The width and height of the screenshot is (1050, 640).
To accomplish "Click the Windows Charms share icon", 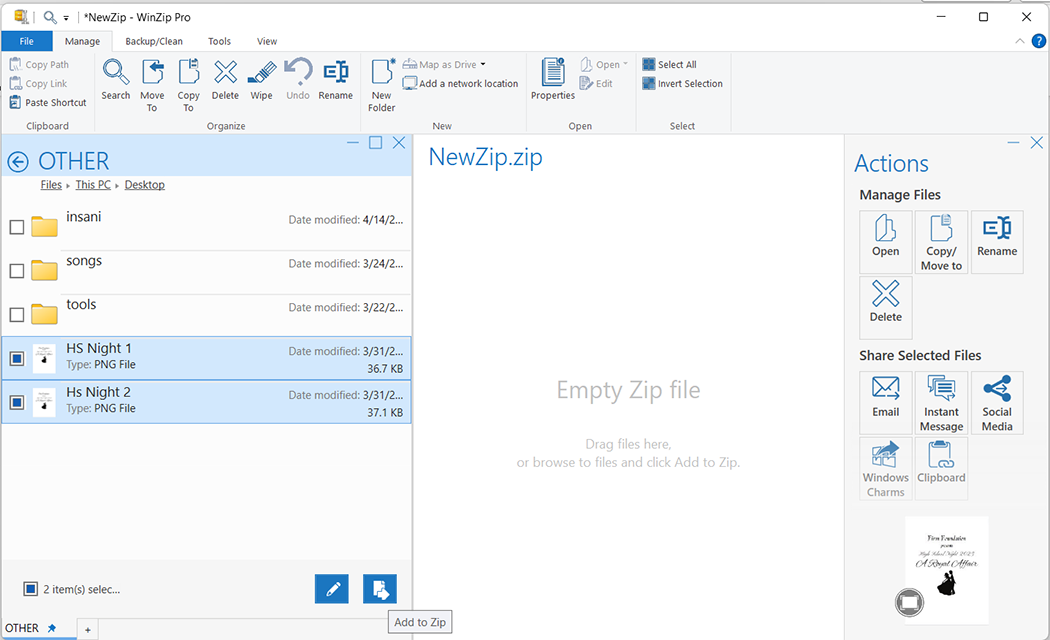I will tap(885, 468).
